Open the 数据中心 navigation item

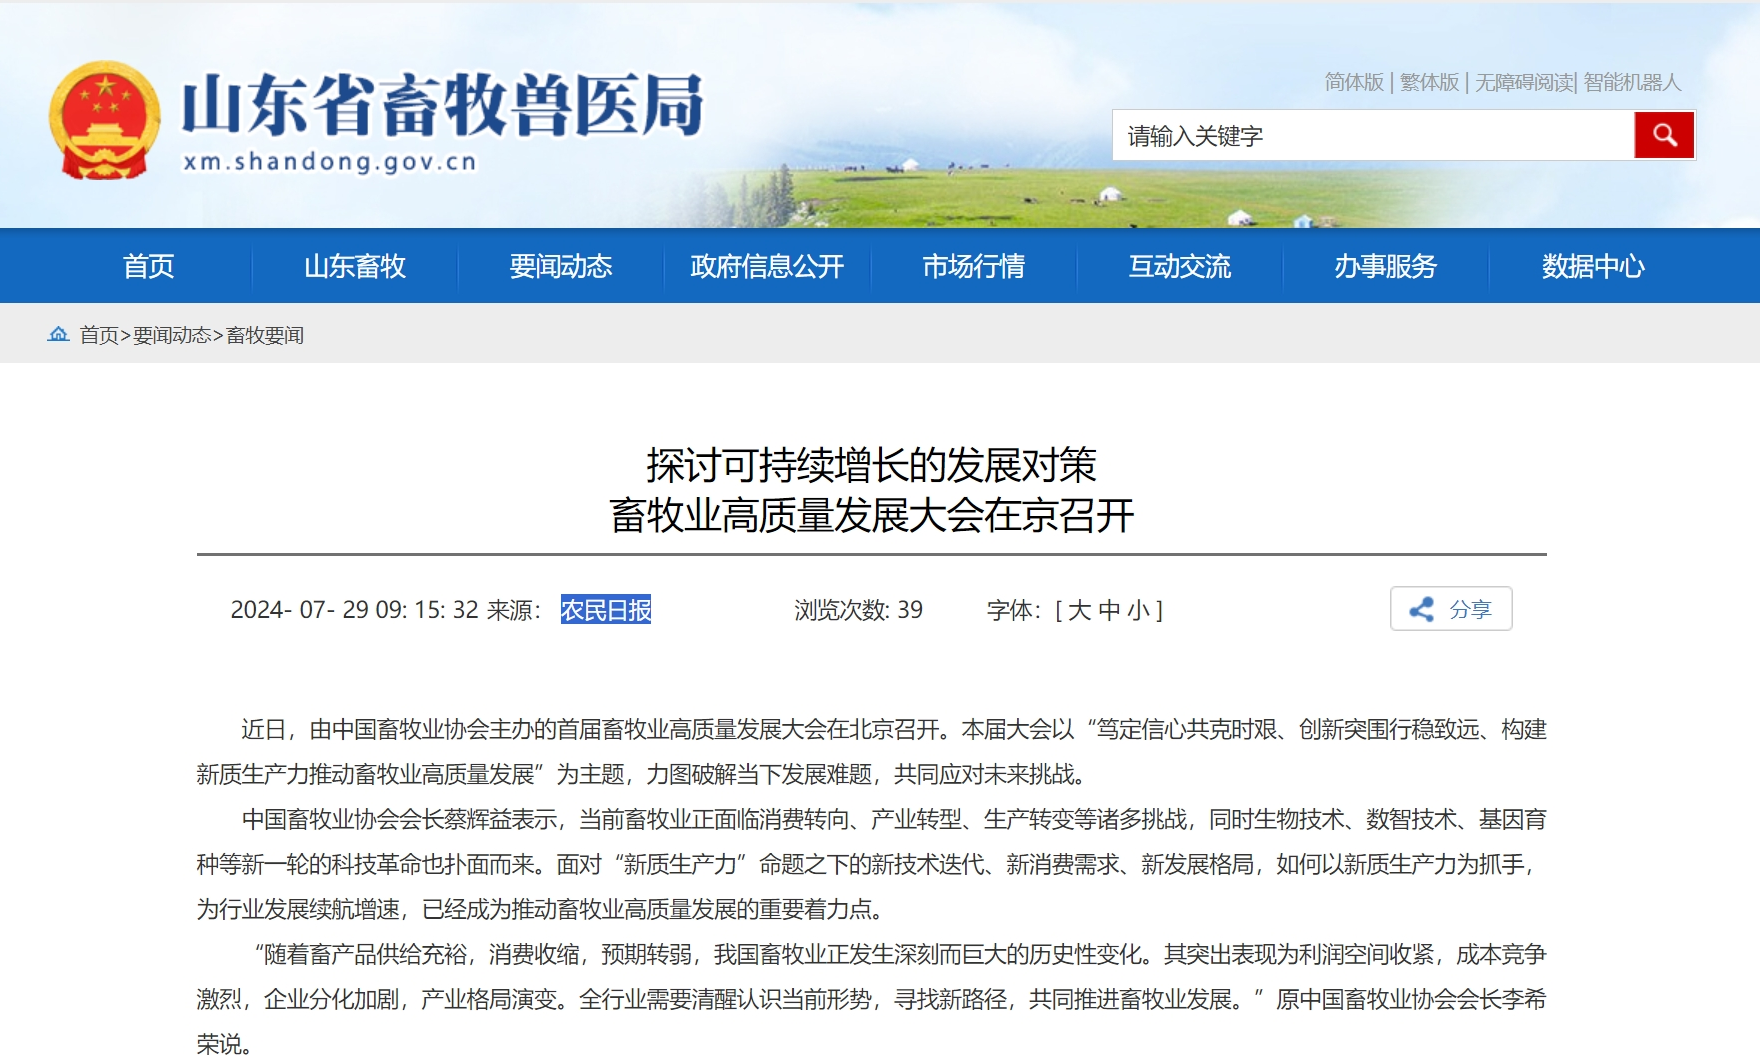1592,266
